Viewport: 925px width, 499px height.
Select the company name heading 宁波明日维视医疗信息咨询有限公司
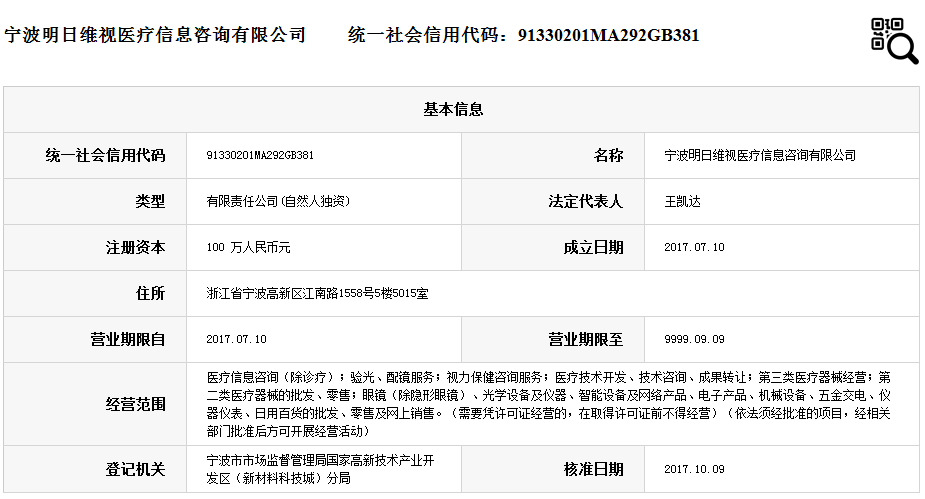[x=155, y=35]
